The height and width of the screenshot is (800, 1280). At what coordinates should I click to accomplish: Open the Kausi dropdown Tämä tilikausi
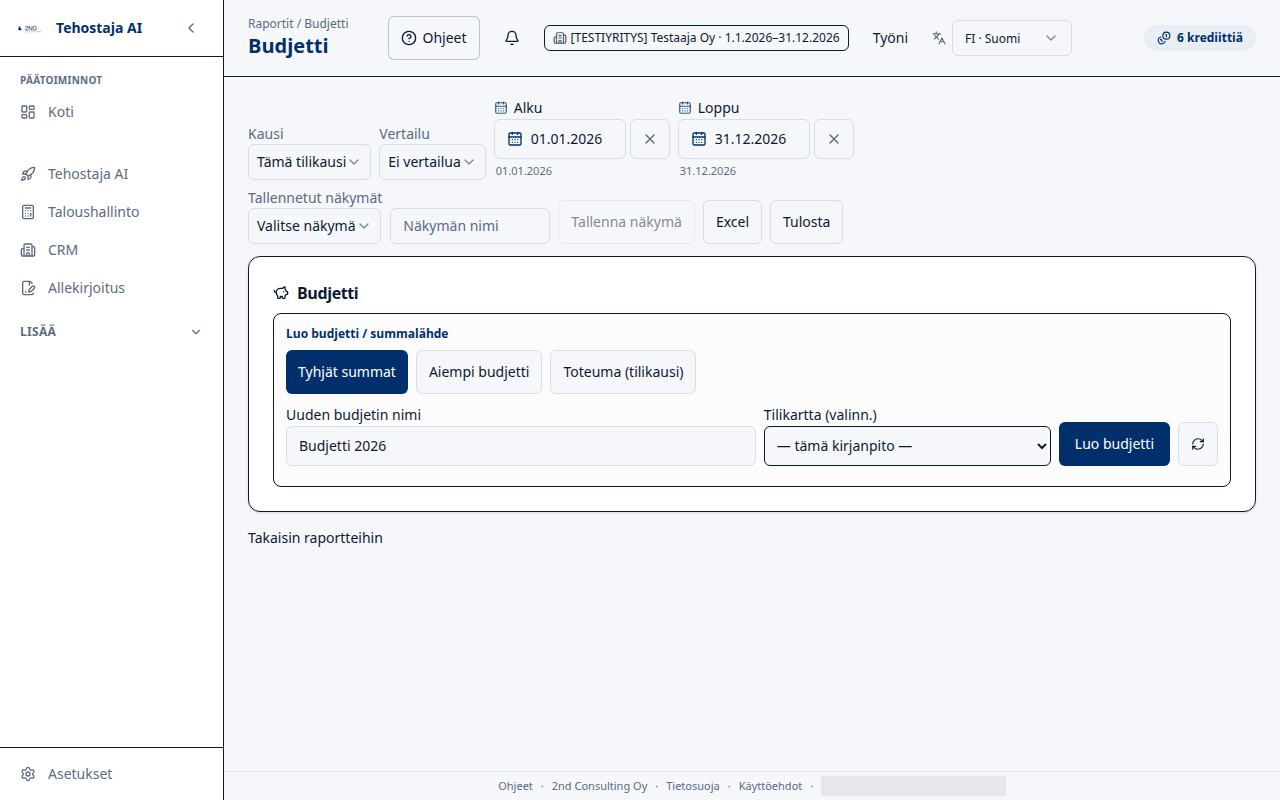[309, 162]
